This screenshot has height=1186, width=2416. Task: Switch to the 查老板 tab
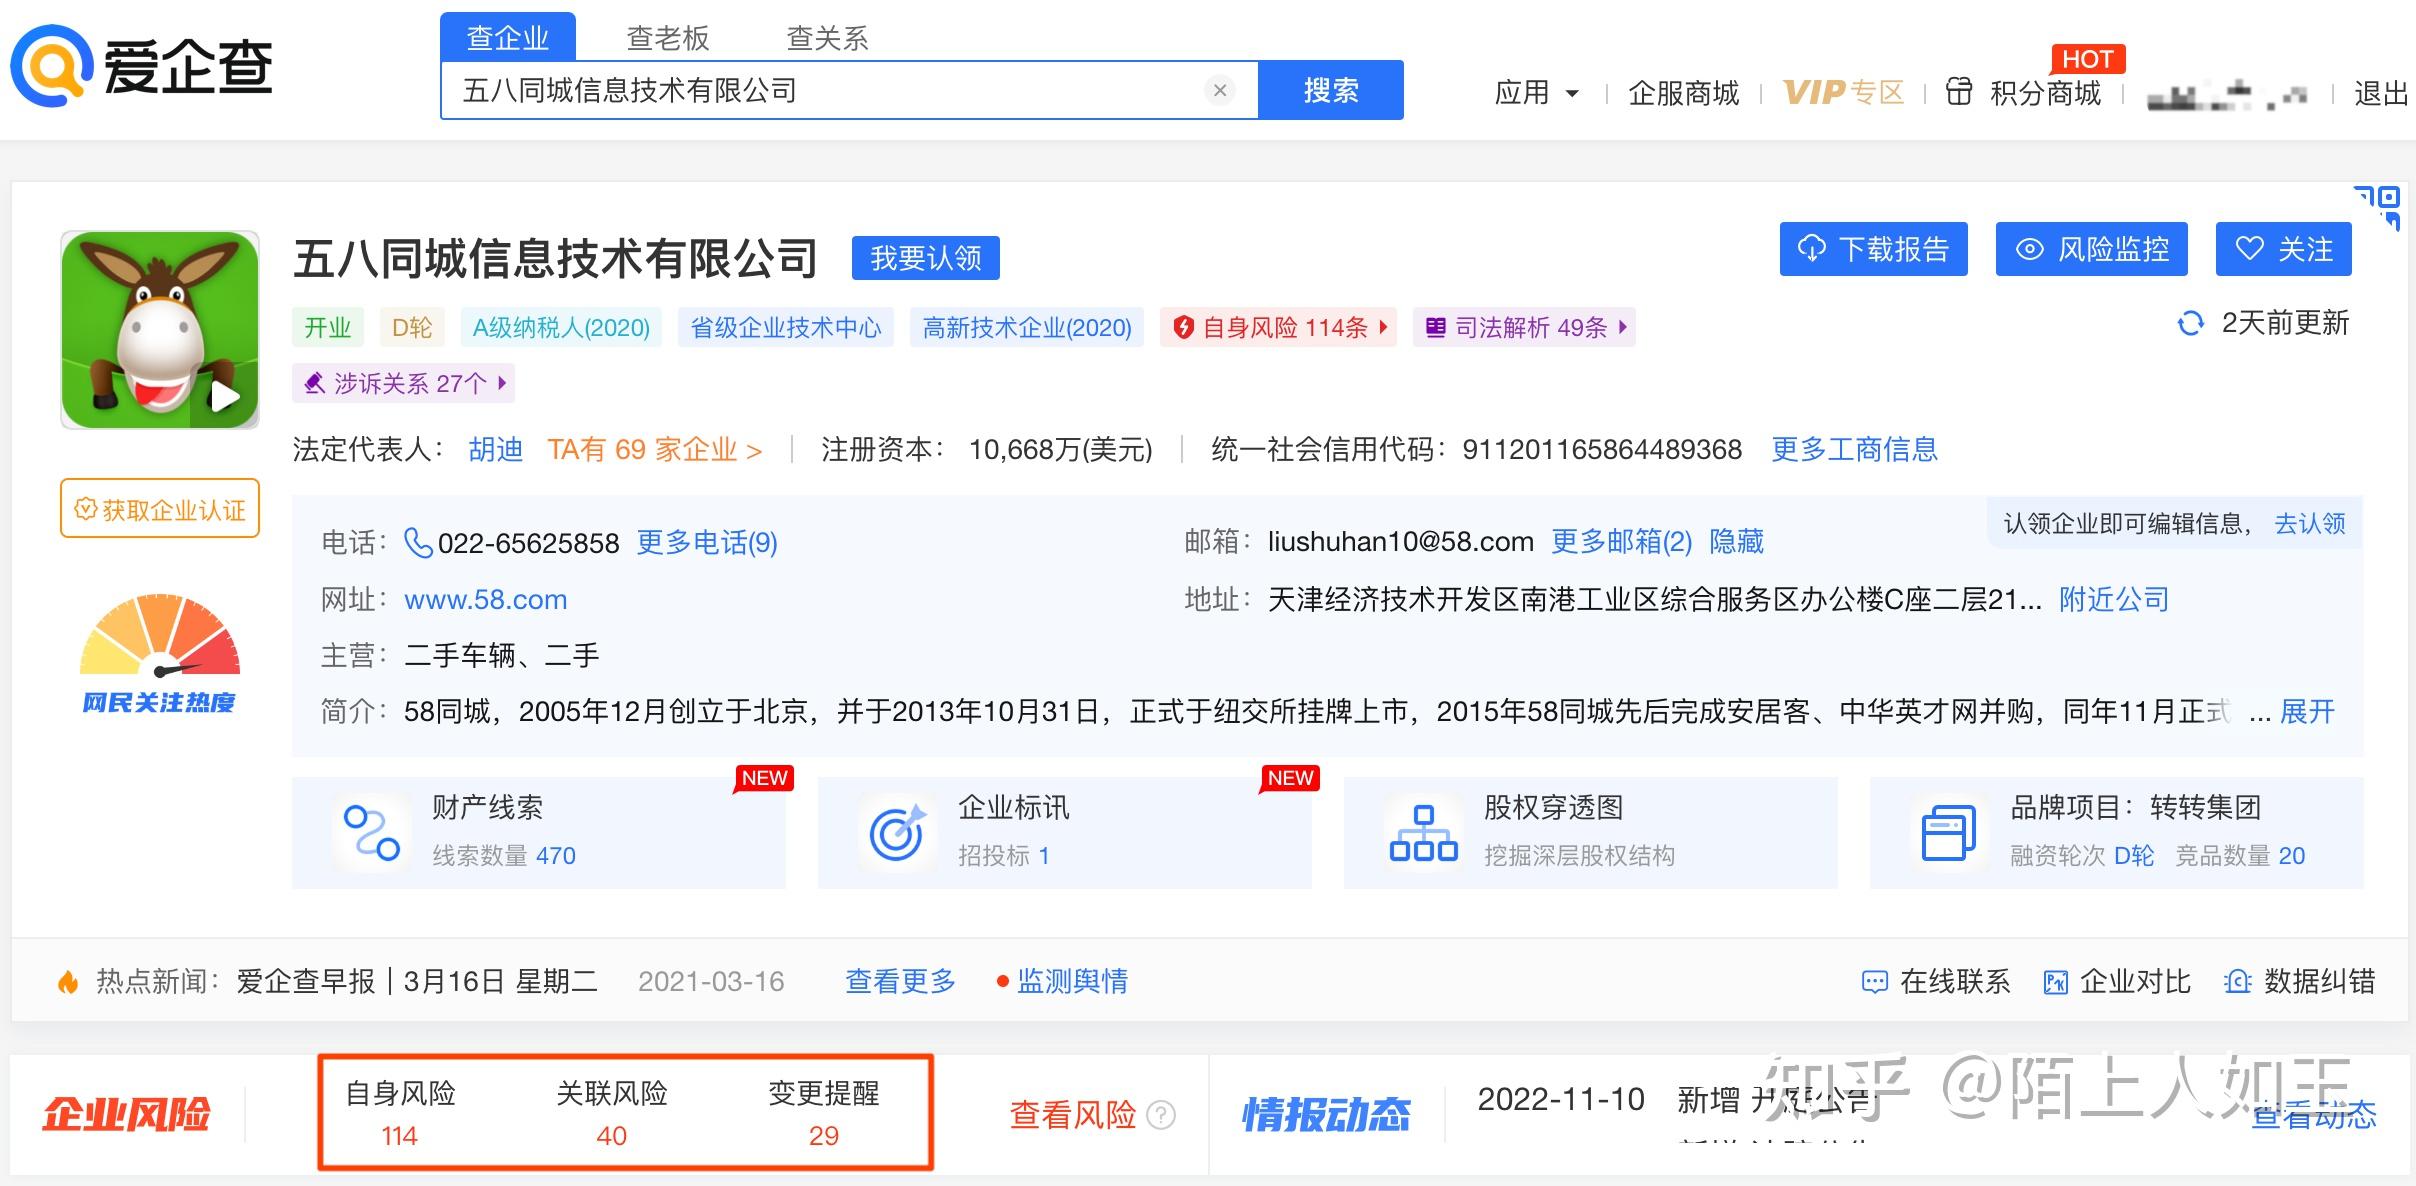(x=668, y=38)
